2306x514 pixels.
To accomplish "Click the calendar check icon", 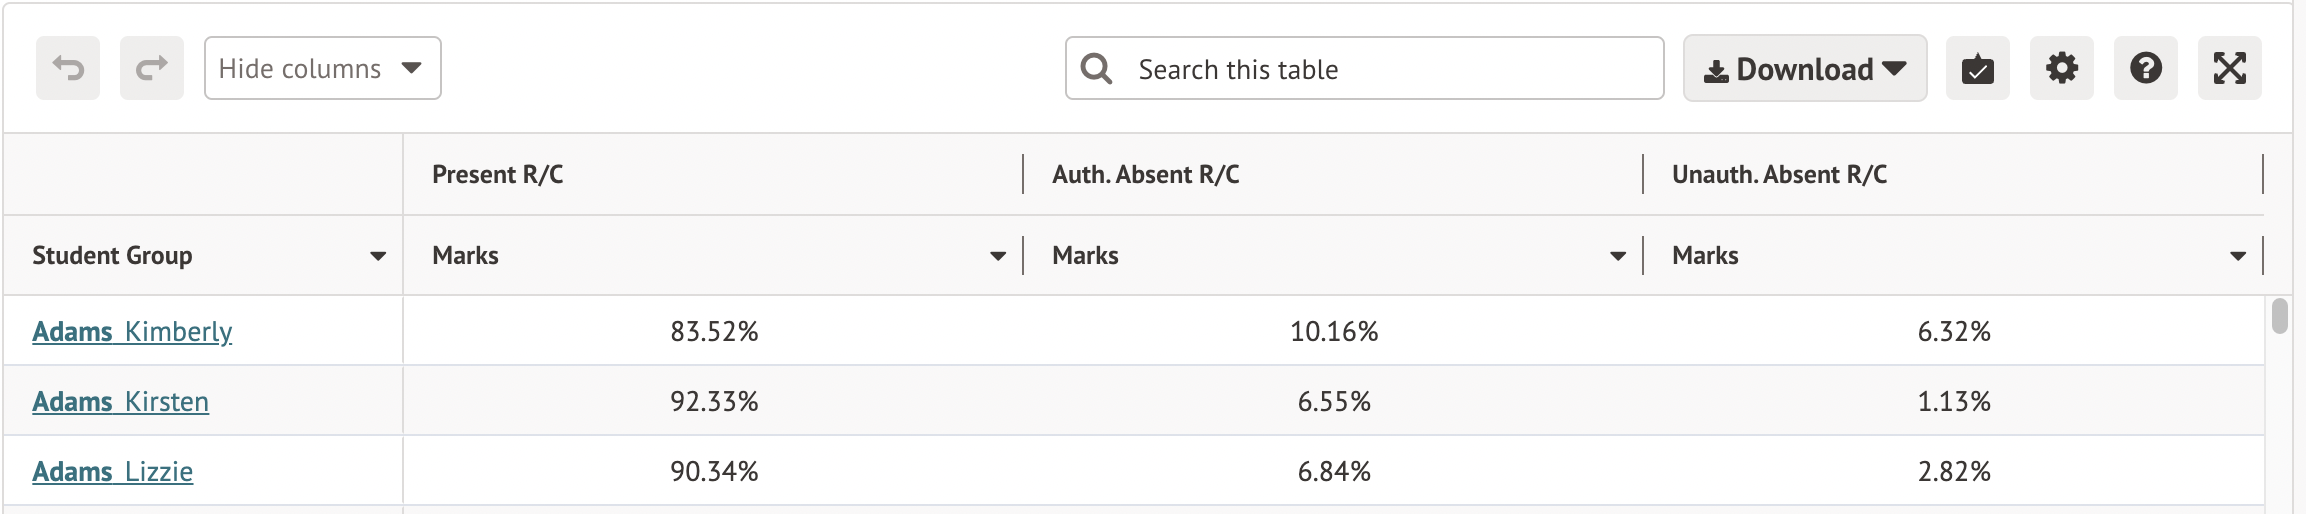I will click(x=1977, y=68).
